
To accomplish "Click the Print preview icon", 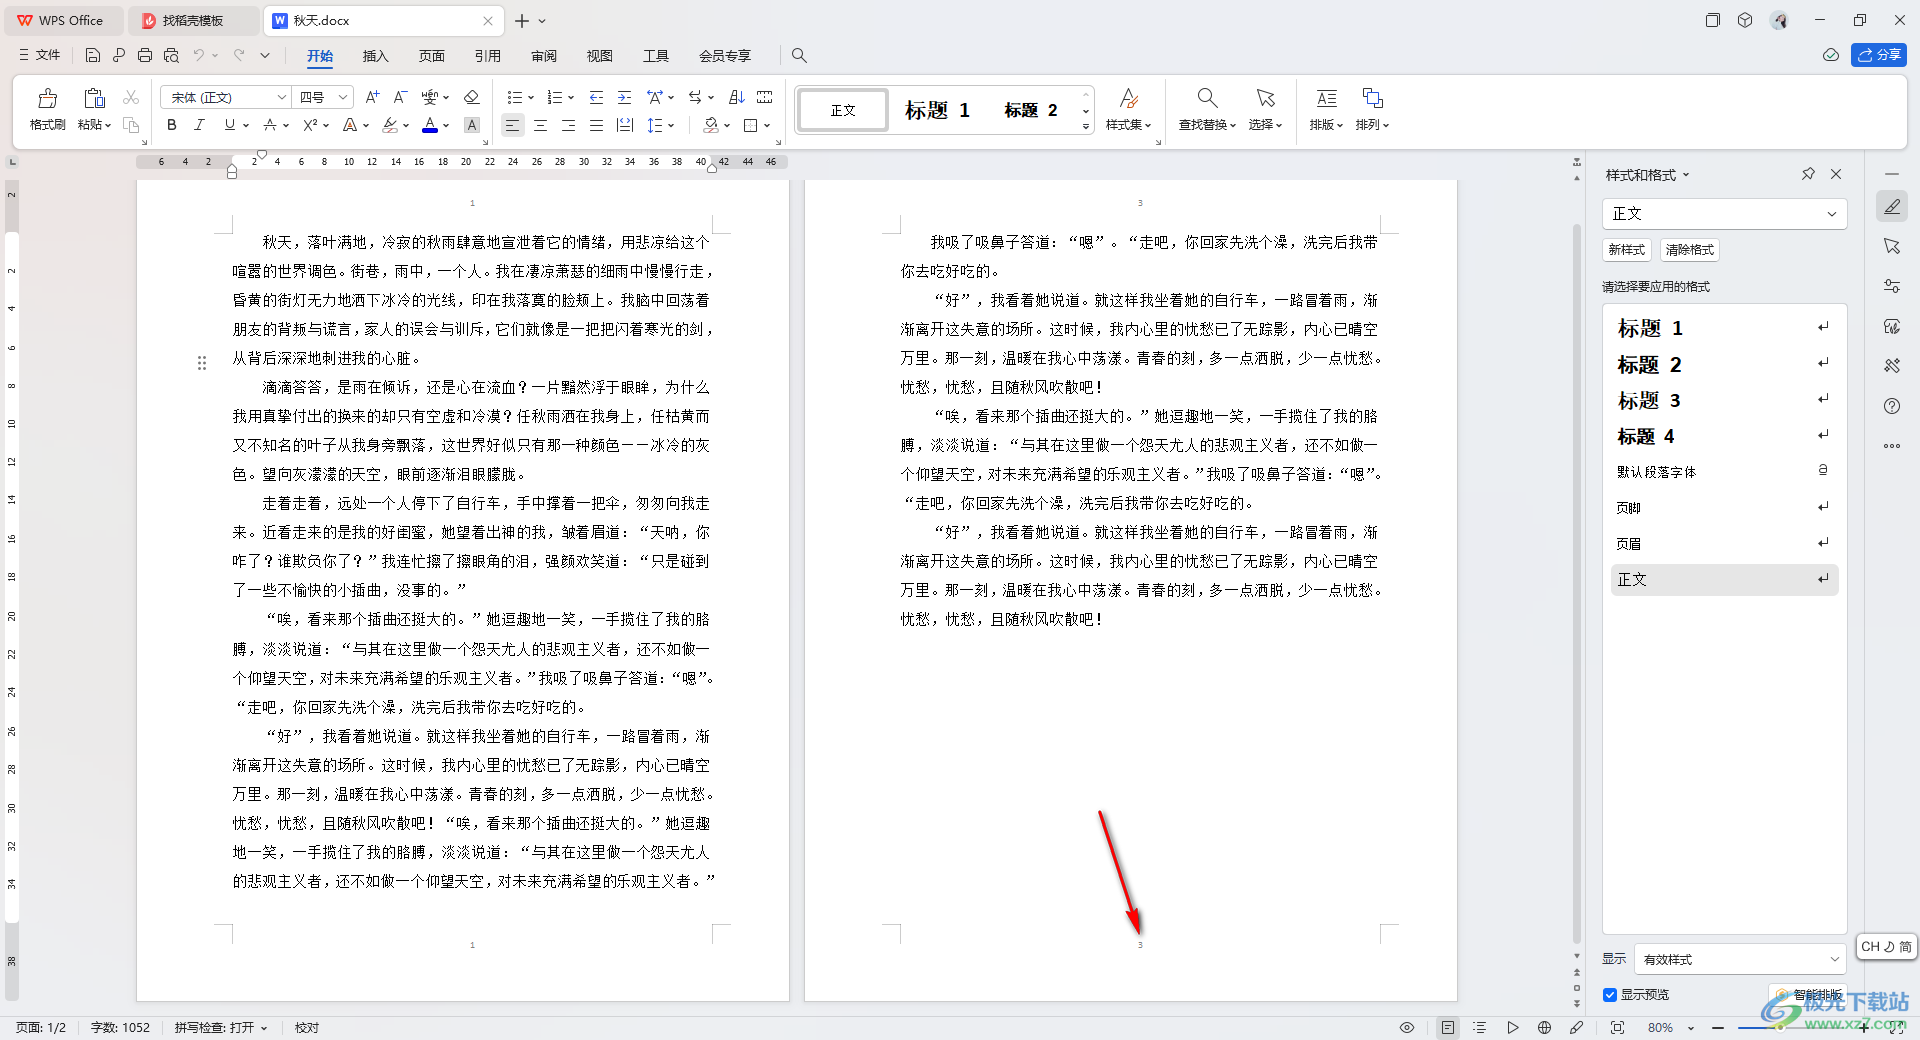I will pos(171,55).
